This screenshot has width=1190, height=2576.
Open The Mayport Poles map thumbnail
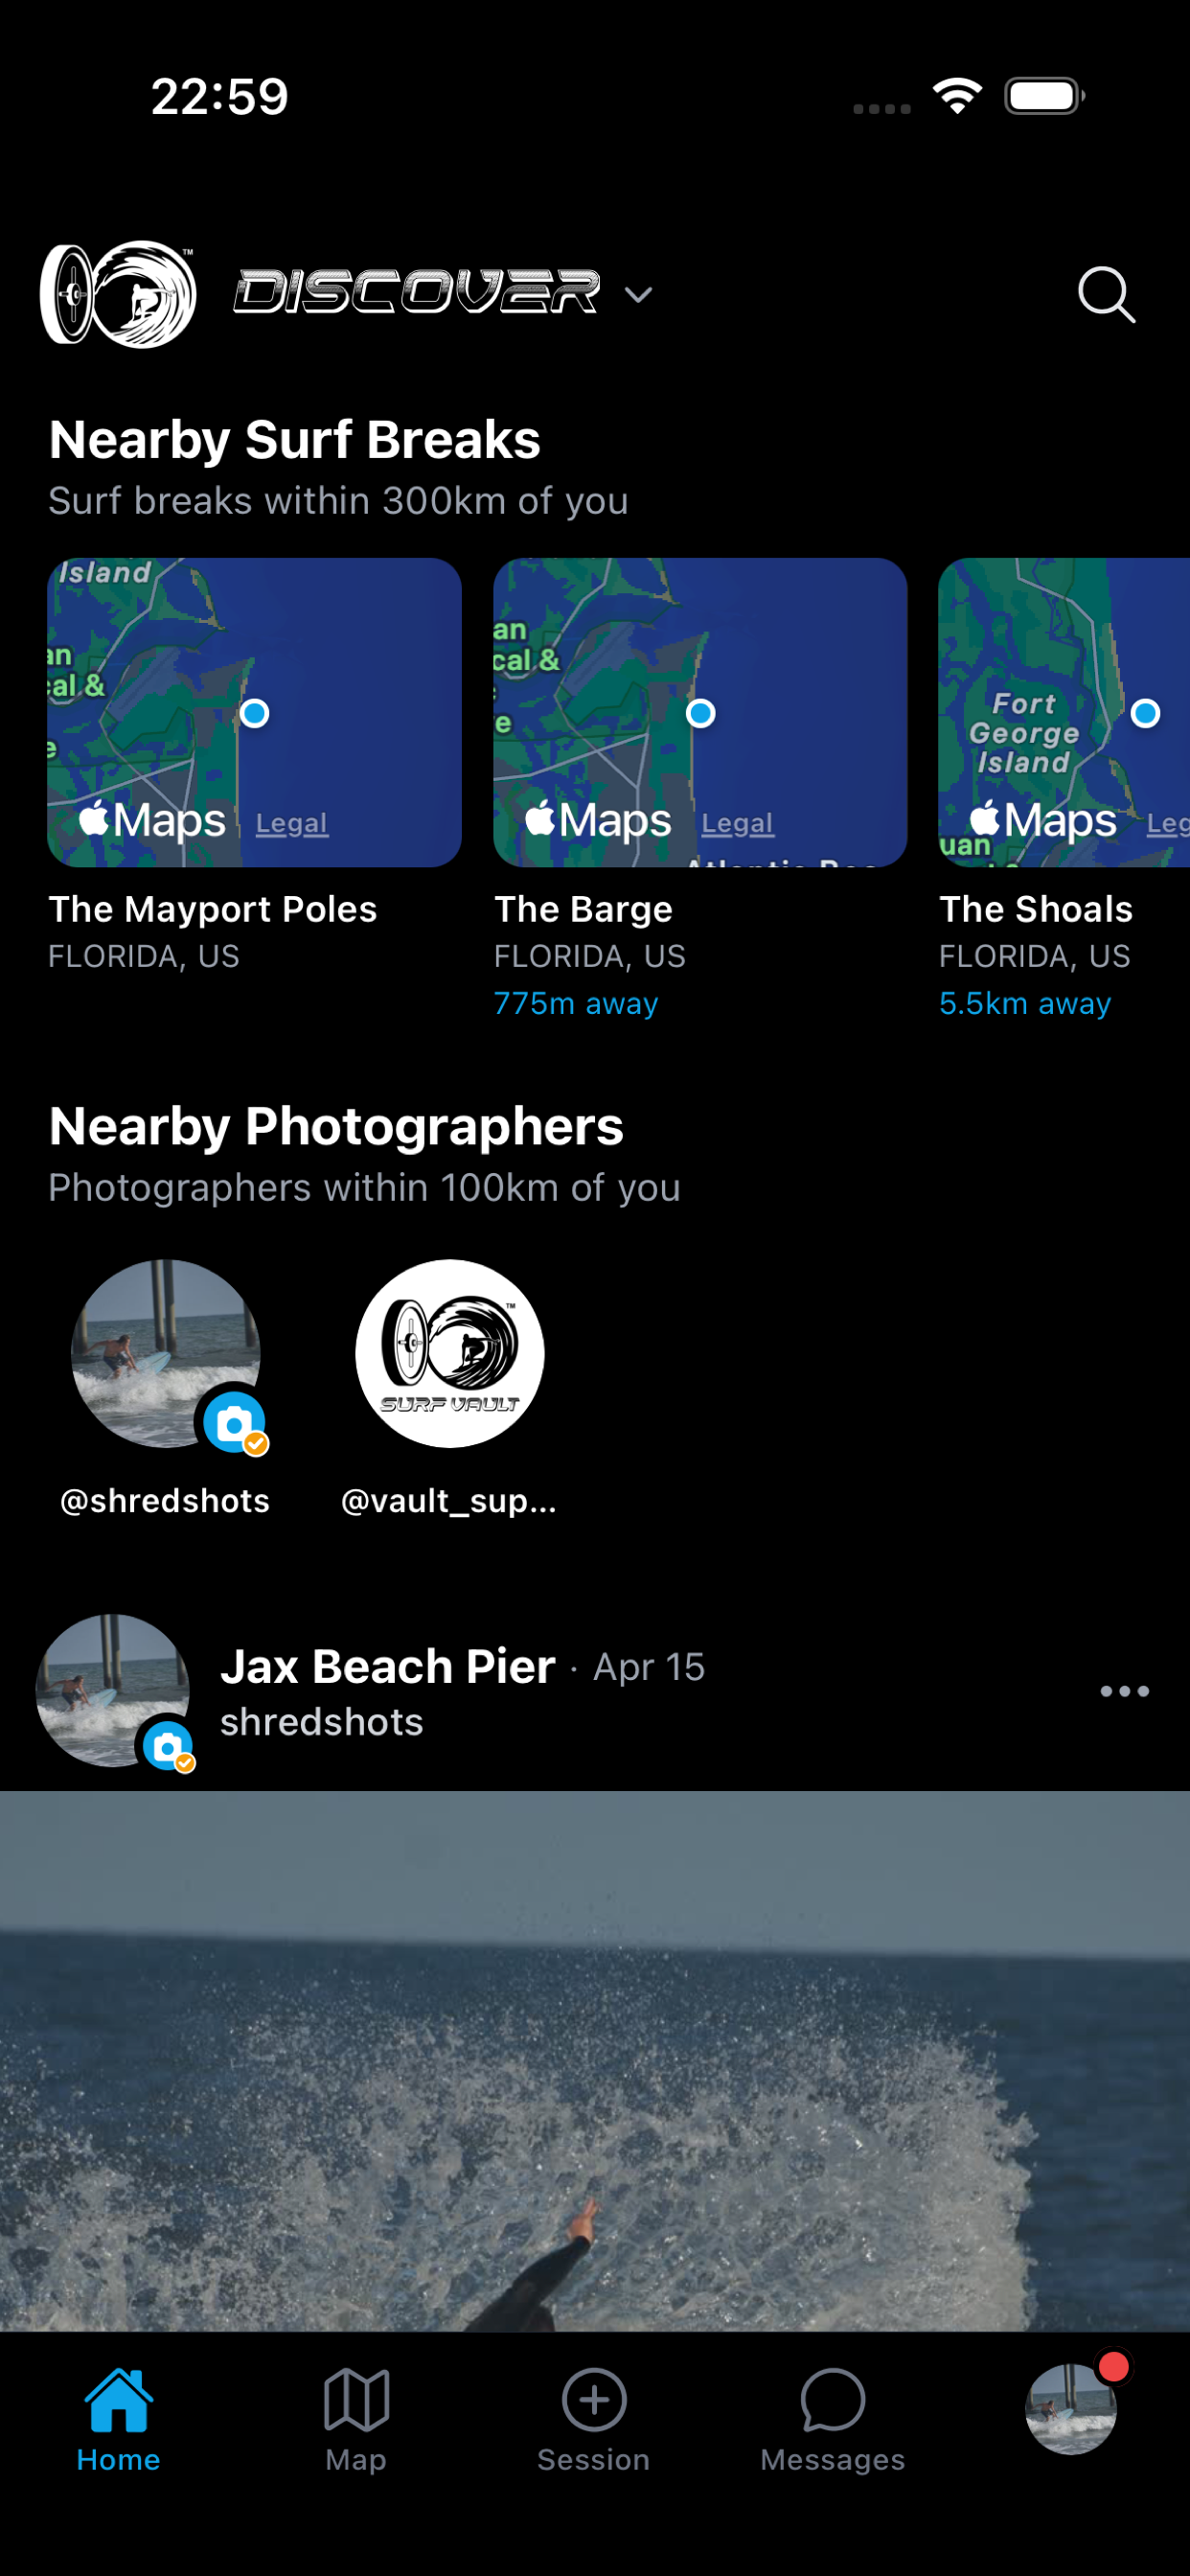click(254, 712)
